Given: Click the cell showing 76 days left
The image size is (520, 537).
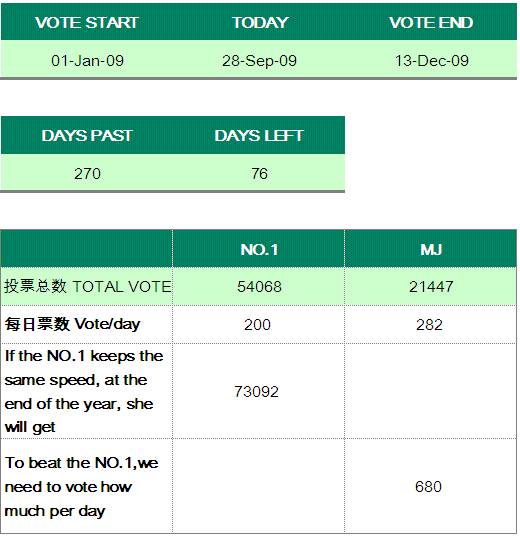Looking at the screenshot, I should tap(259, 173).
